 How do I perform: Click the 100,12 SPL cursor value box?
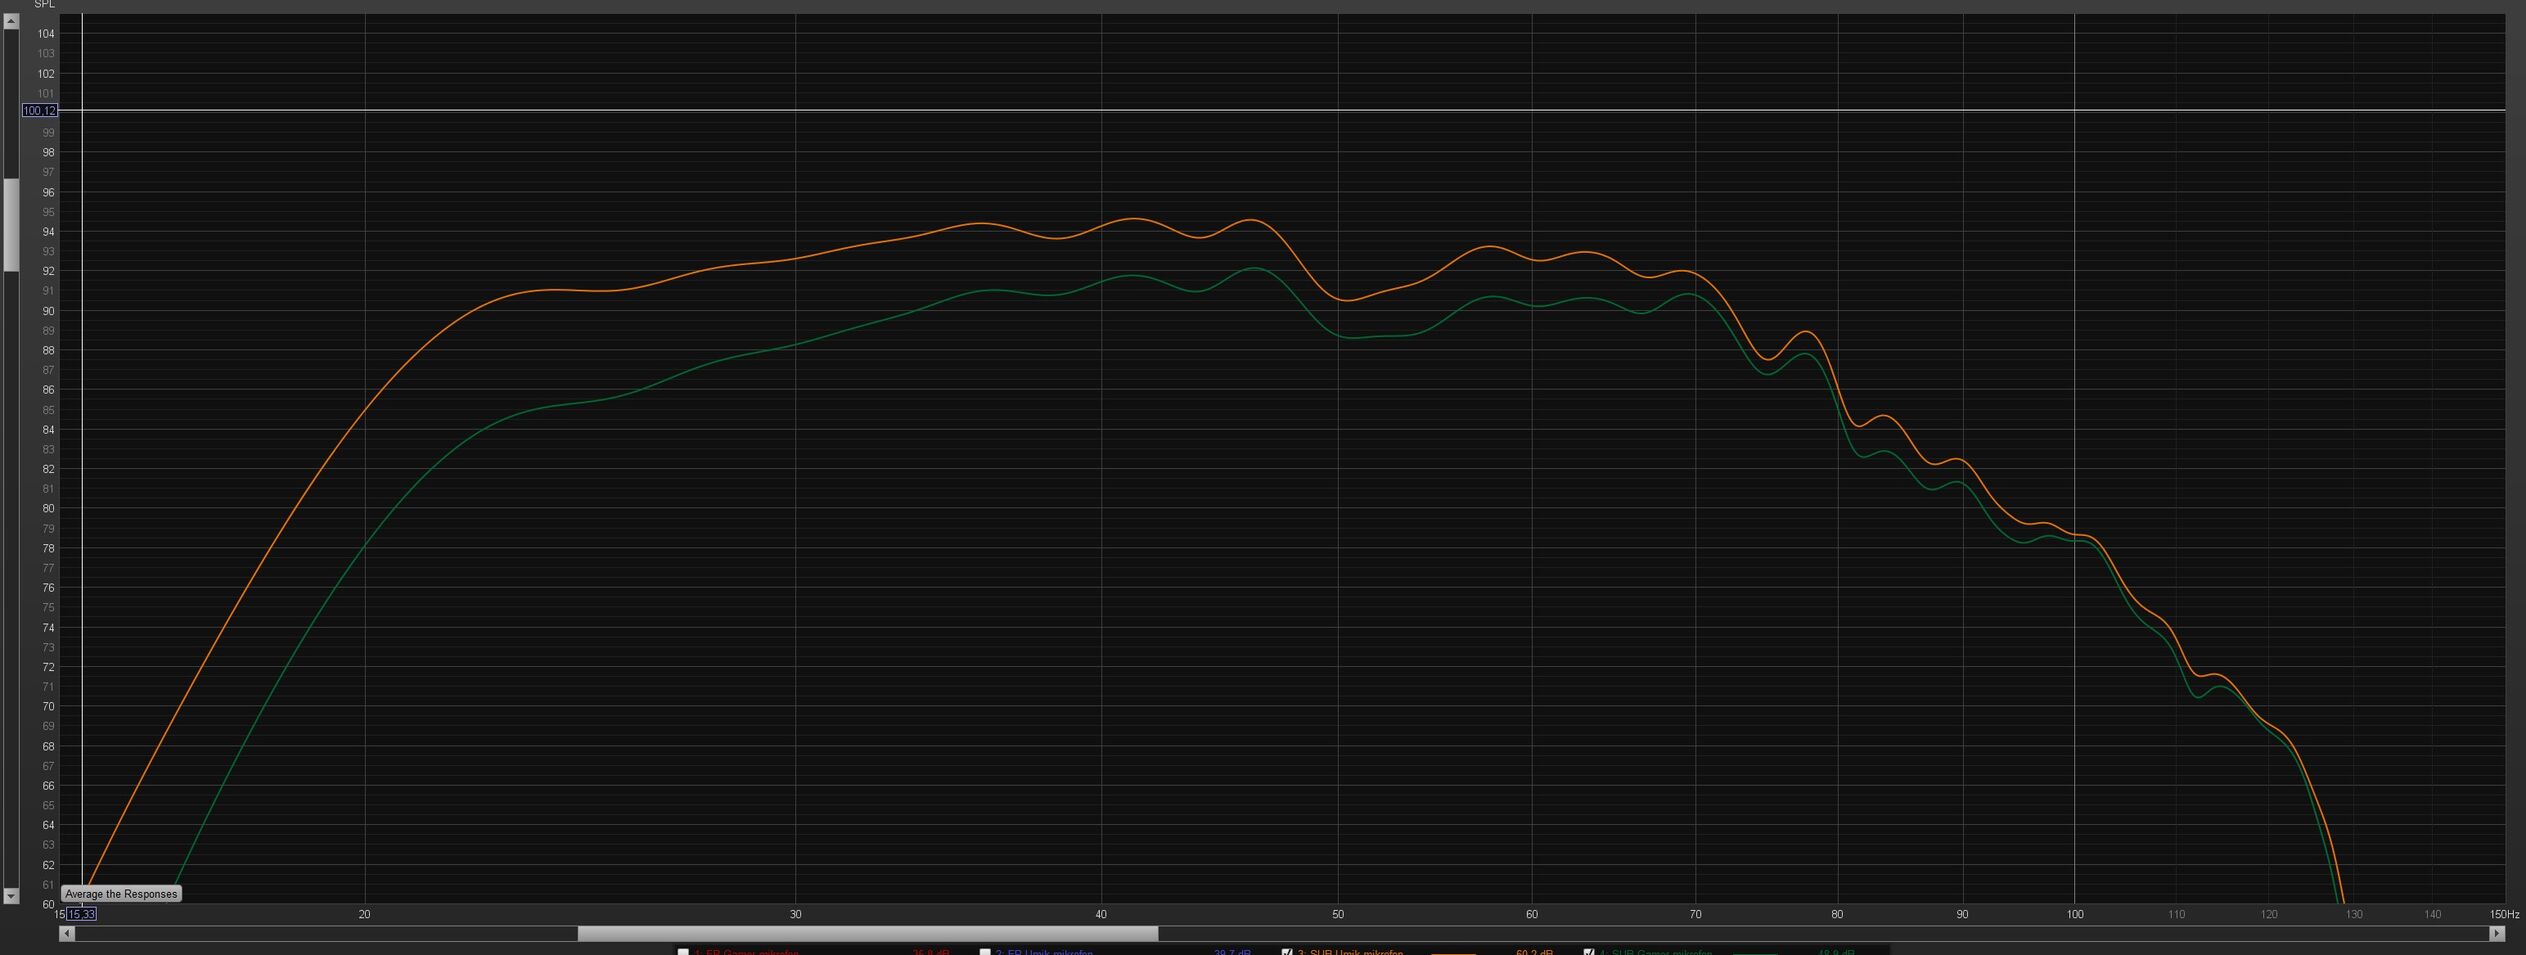(x=40, y=111)
